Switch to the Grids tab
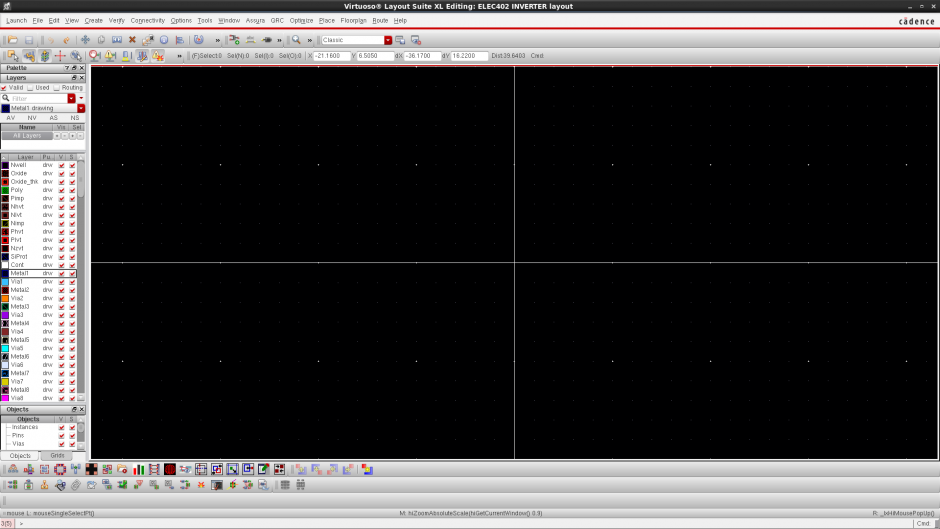940x529 pixels. 57,455
